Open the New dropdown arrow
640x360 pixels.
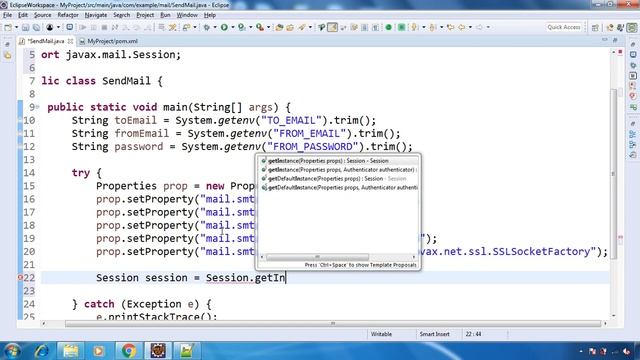(x=16, y=27)
